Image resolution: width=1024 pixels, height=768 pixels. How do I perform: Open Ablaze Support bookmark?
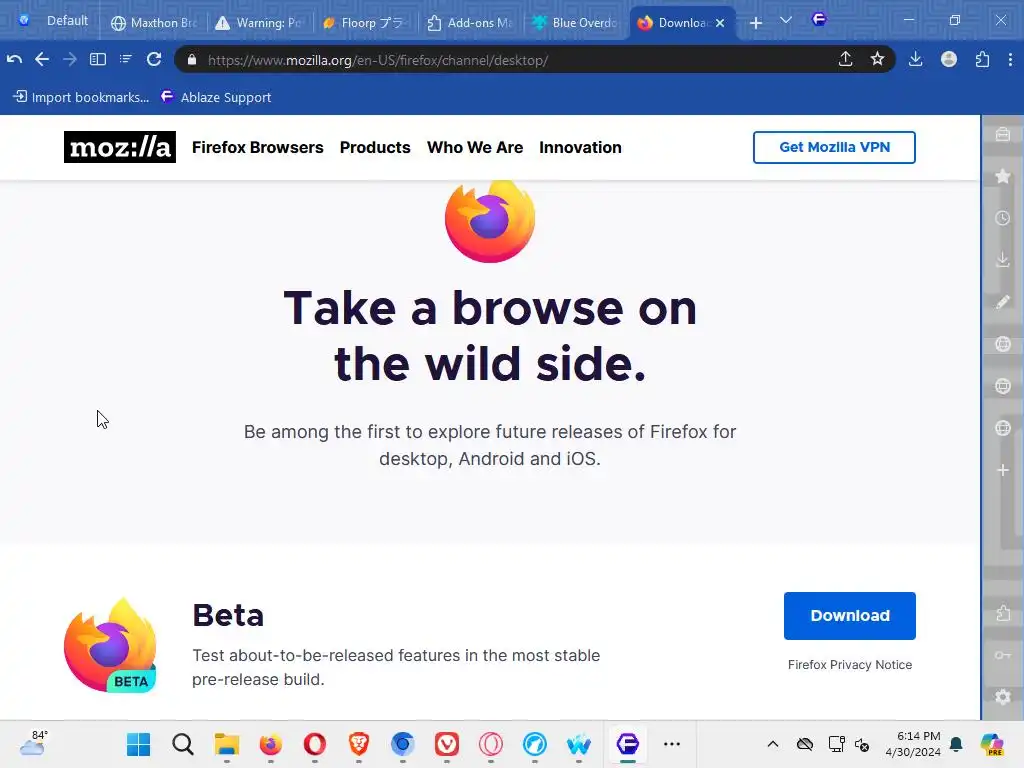click(x=216, y=97)
